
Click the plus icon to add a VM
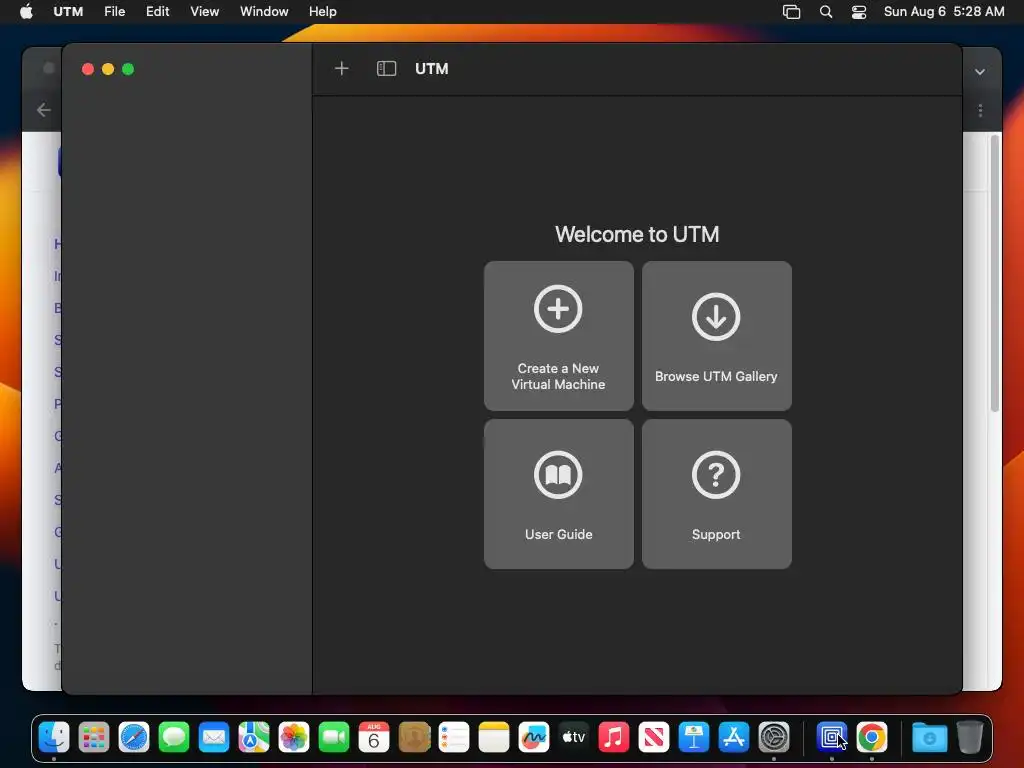pos(342,69)
